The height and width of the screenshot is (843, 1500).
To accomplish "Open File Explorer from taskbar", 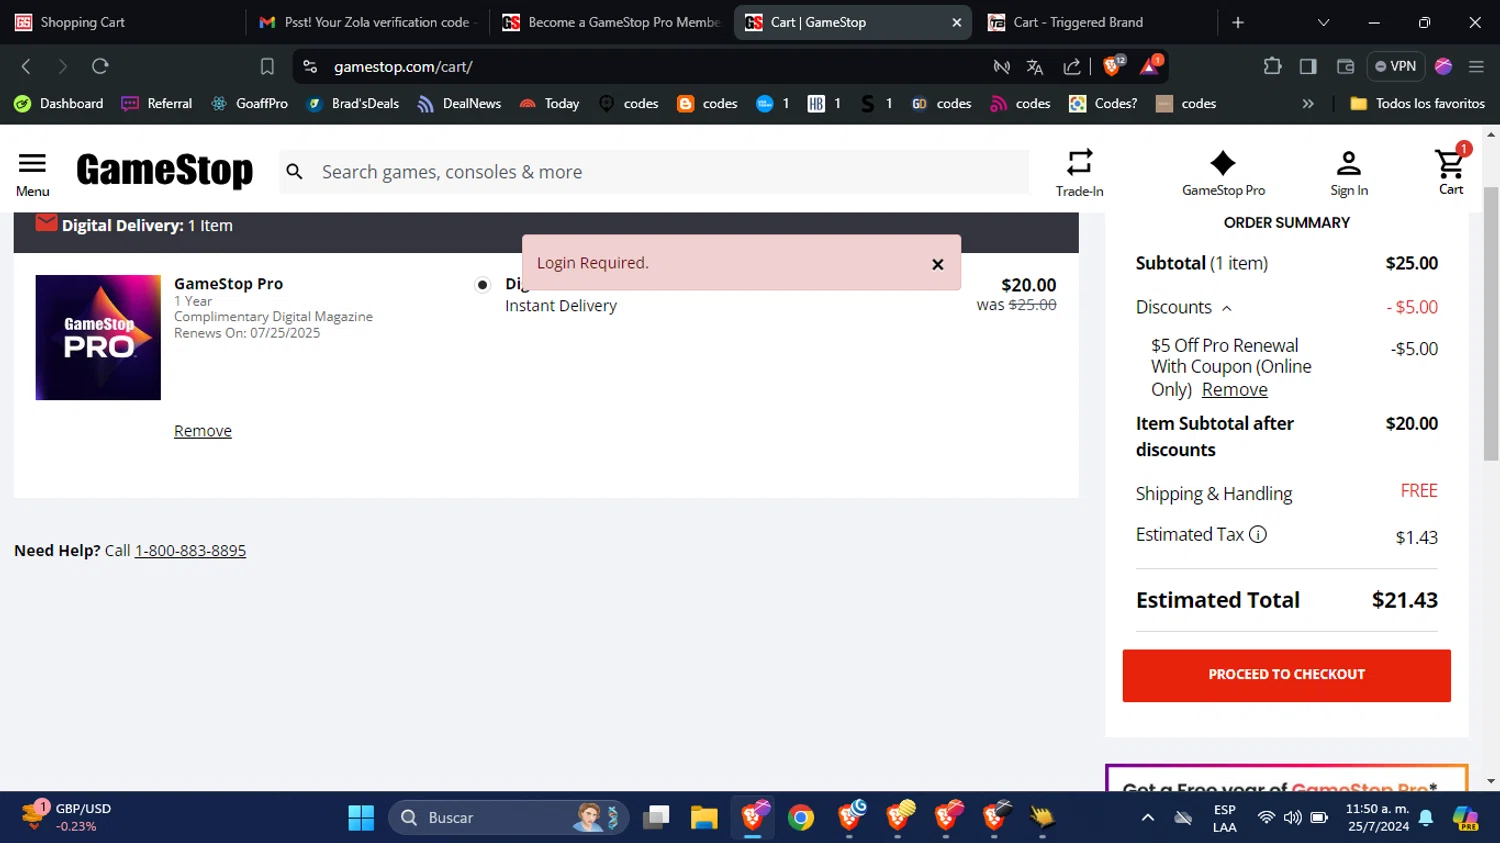I will 704,818.
